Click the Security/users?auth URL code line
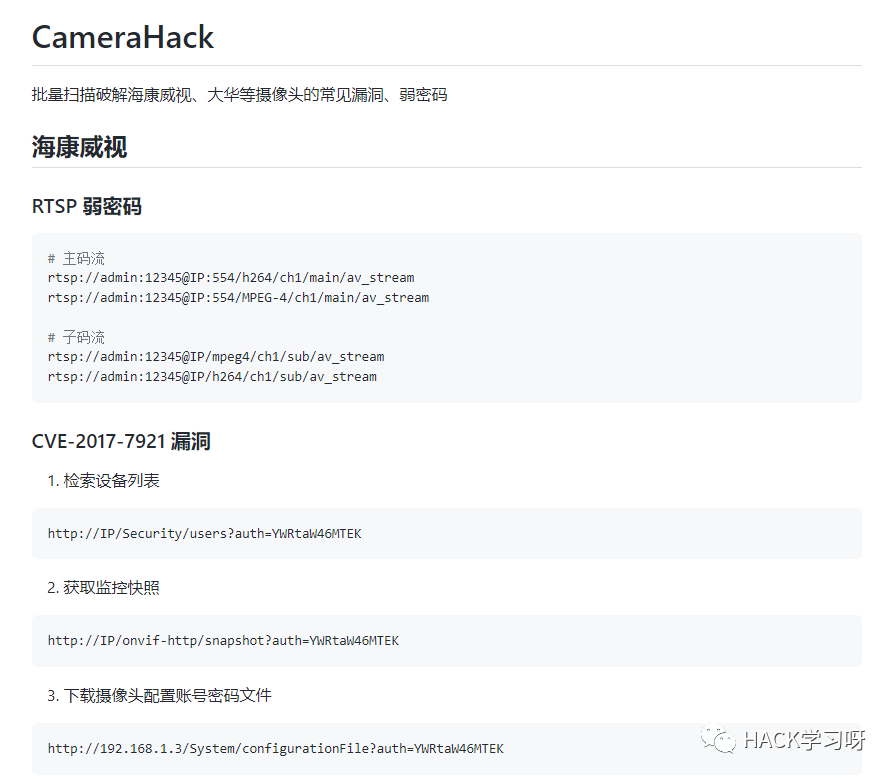 point(205,534)
